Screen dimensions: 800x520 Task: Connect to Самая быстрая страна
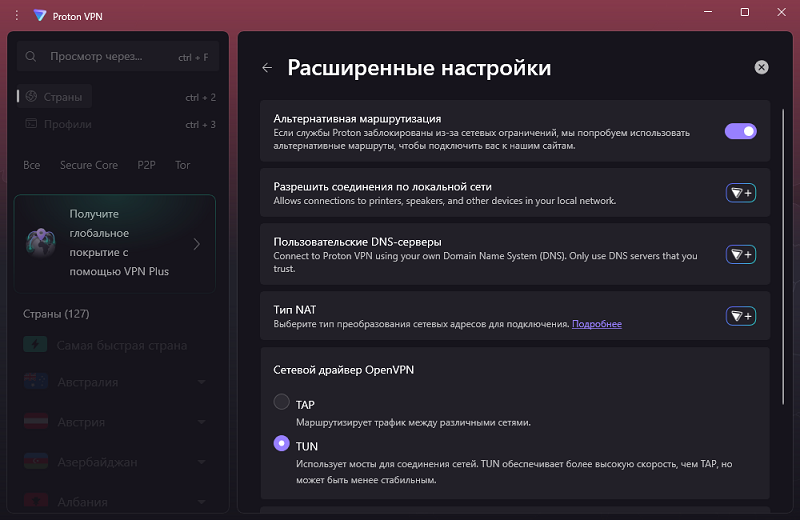(120, 345)
